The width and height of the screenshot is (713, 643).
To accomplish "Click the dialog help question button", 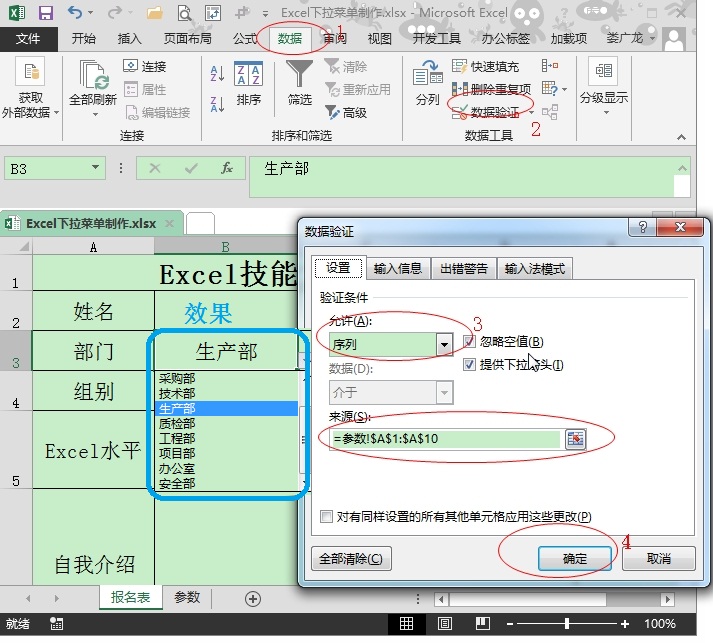I will (x=643, y=227).
